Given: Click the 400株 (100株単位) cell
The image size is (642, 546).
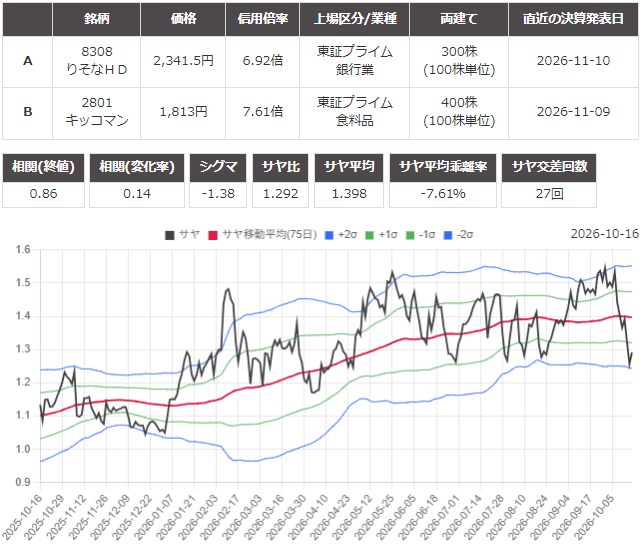Looking at the screenshot, I should (459, 112).
